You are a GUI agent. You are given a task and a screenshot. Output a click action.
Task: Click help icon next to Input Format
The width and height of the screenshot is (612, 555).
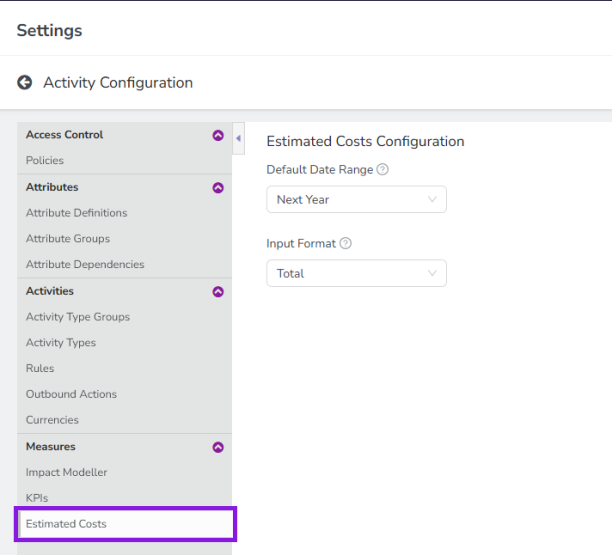[346, 243]
